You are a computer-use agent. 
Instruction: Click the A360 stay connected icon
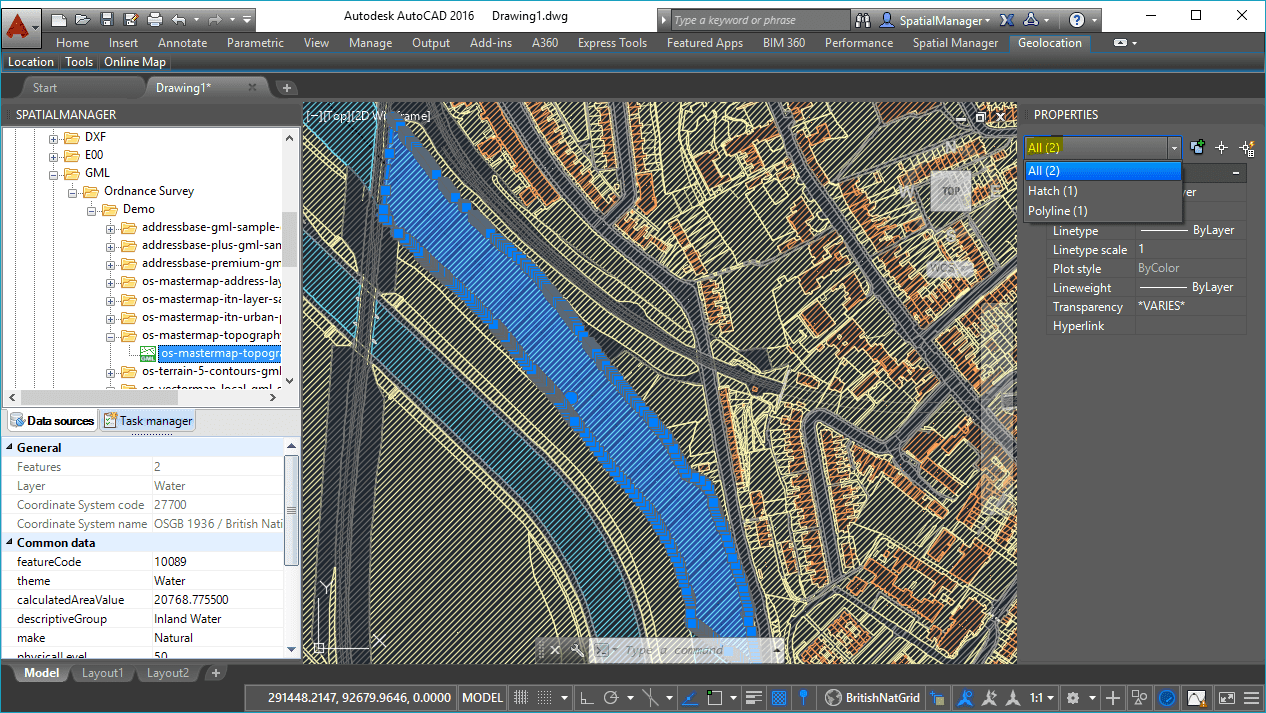click(x=1030, y=20)
